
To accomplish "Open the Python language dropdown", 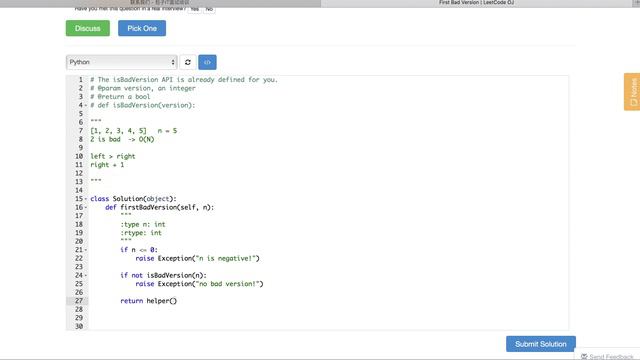I will (122, 62).
